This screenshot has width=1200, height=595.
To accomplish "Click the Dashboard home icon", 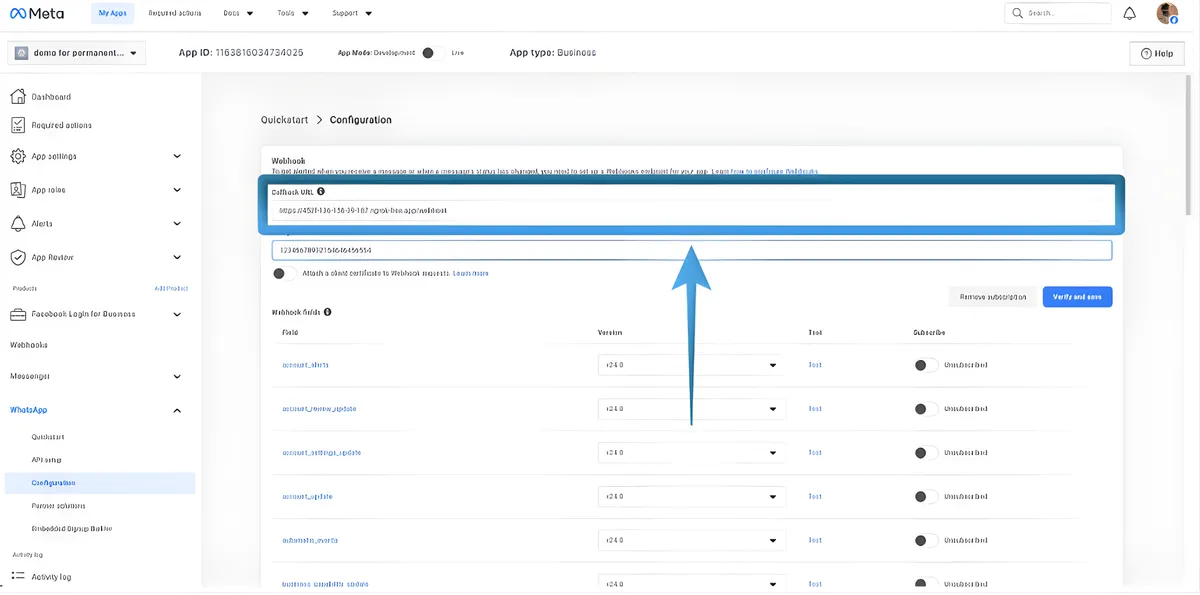I will [17, 97].
